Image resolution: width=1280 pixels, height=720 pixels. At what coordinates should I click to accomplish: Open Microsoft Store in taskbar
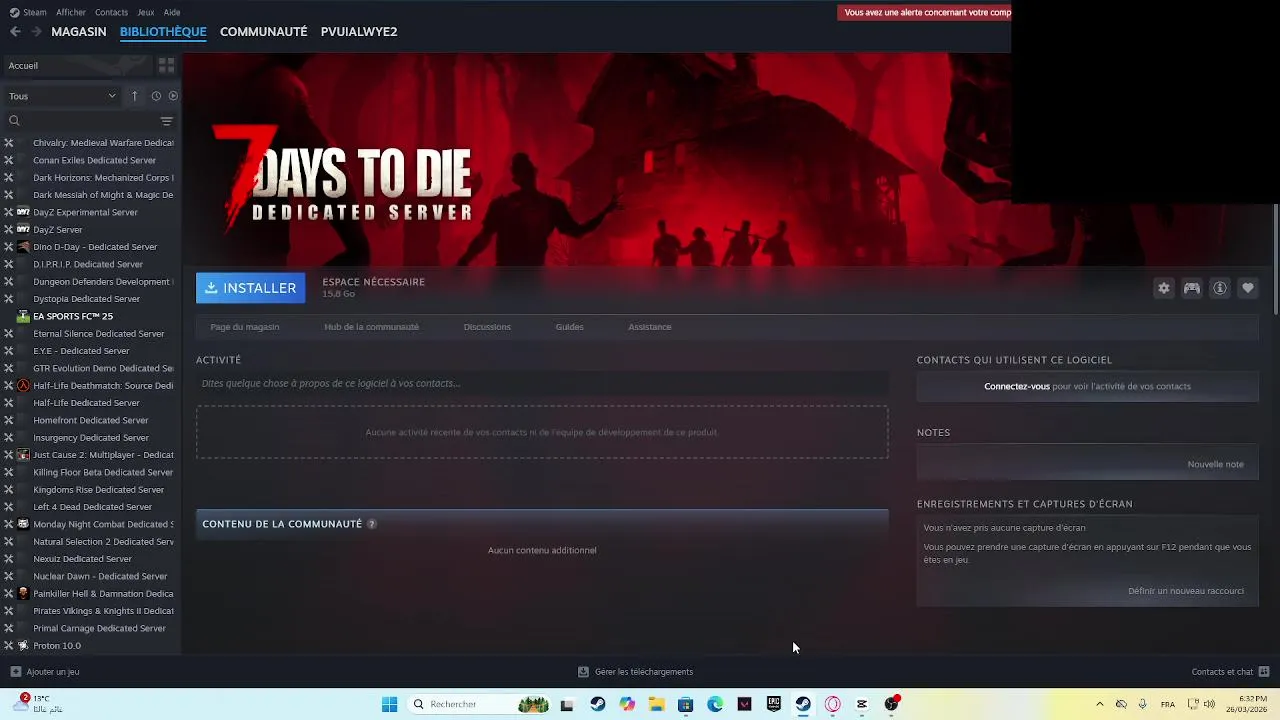685,704
